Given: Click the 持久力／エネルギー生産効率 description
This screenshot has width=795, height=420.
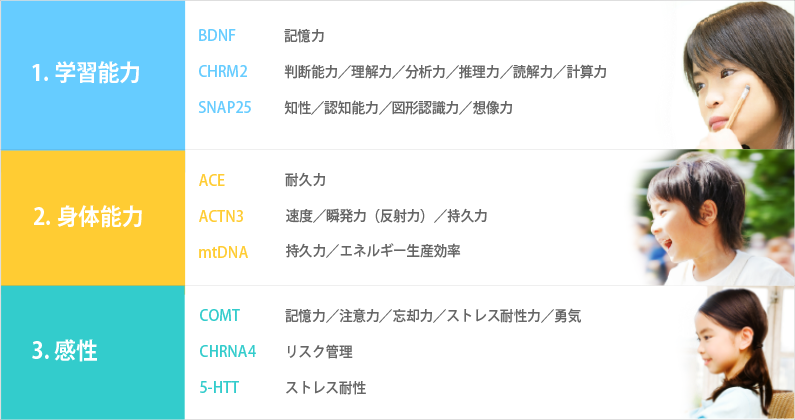Looking at the screenshot, I should 373,251.
